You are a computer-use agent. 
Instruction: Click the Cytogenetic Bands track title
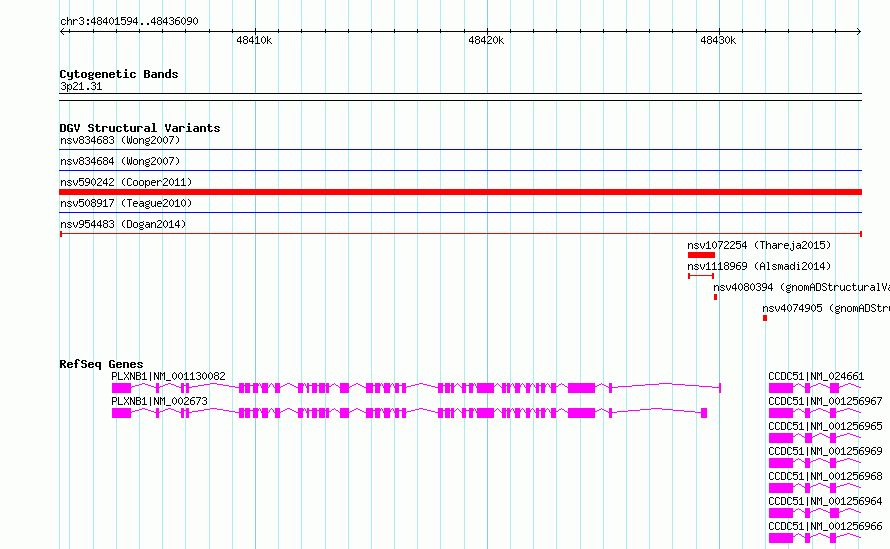pyautogui.click(x=119, y=74)
